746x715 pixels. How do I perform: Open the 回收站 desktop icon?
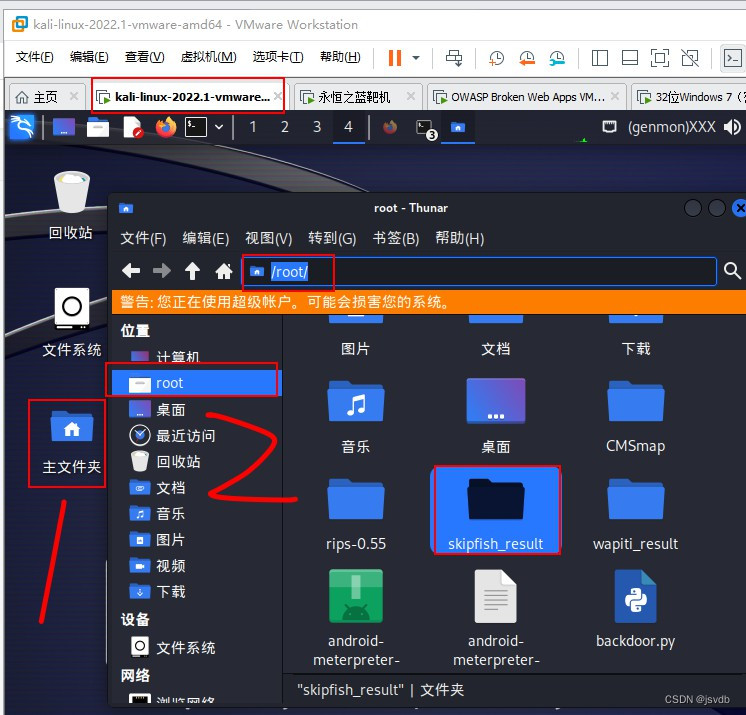[71, 206]
